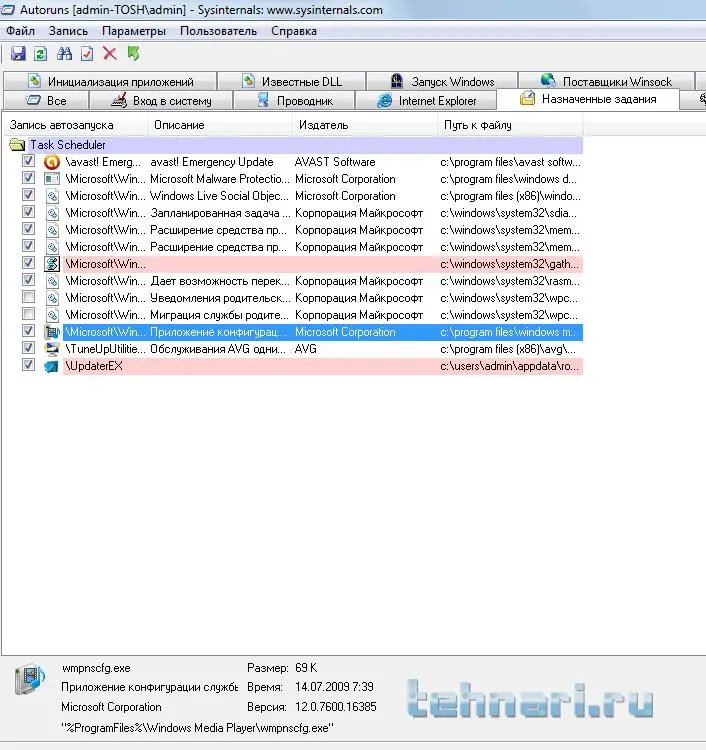Enable the Уведомления родительск... checkbox
706x750 pixels.
[28, 297]
